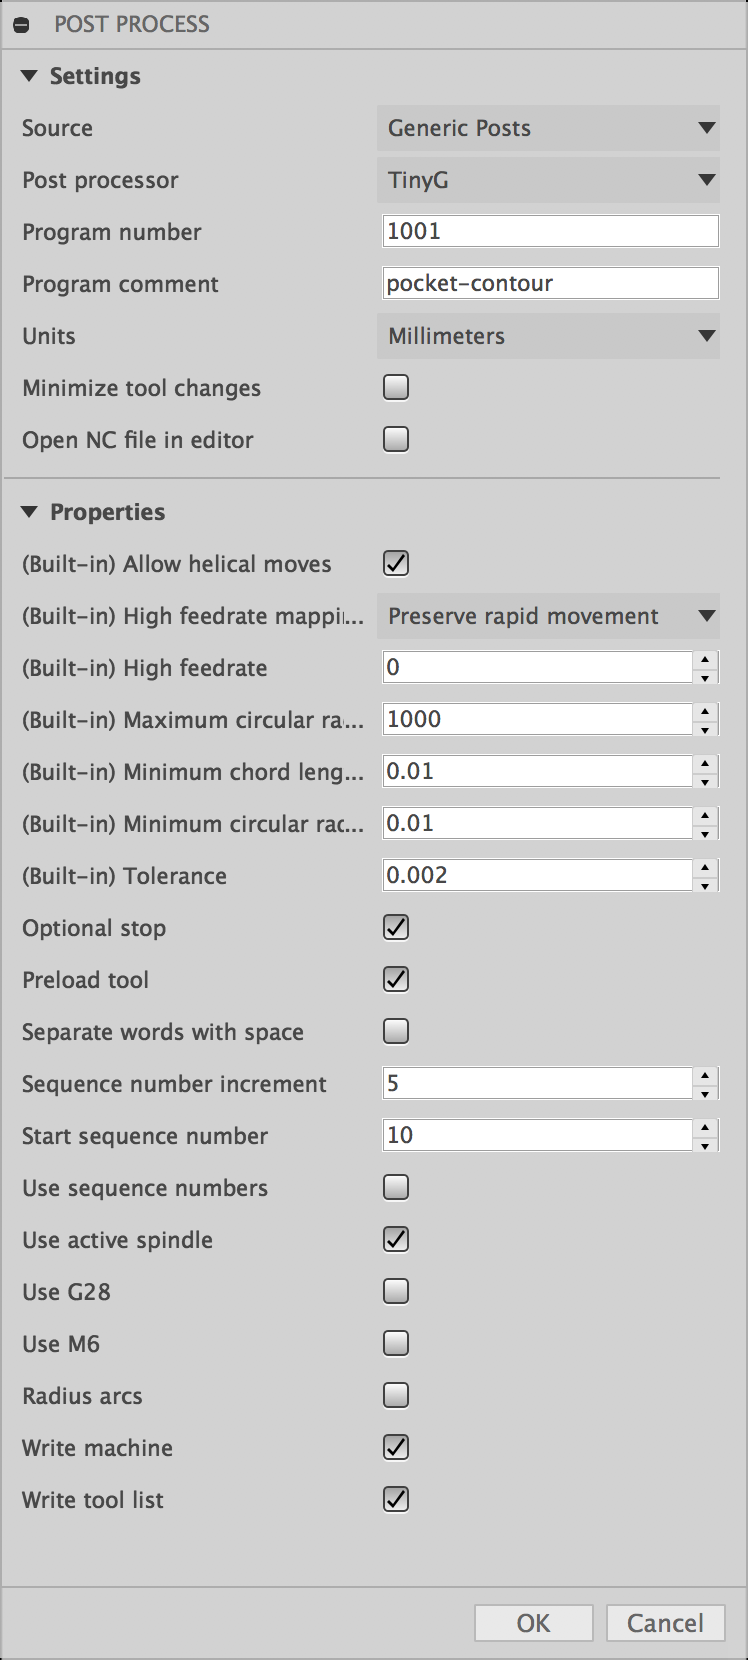Image resolution: width=748 pixels, height=1660 pixels.
Task: Change the Units dropdown from Millimeters
Action: 548,336
